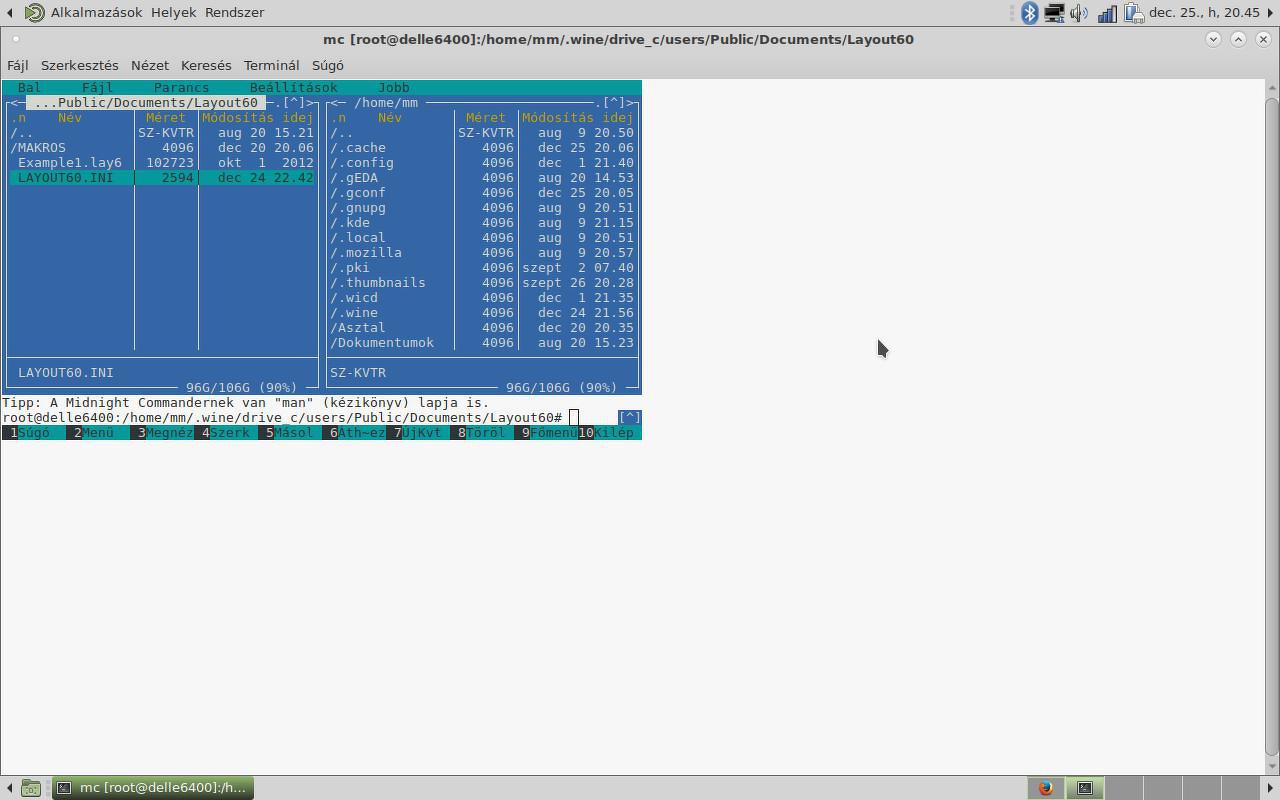Open the volume speaker tray icon
This screenshot has width=1280, height=800.
1079,13
